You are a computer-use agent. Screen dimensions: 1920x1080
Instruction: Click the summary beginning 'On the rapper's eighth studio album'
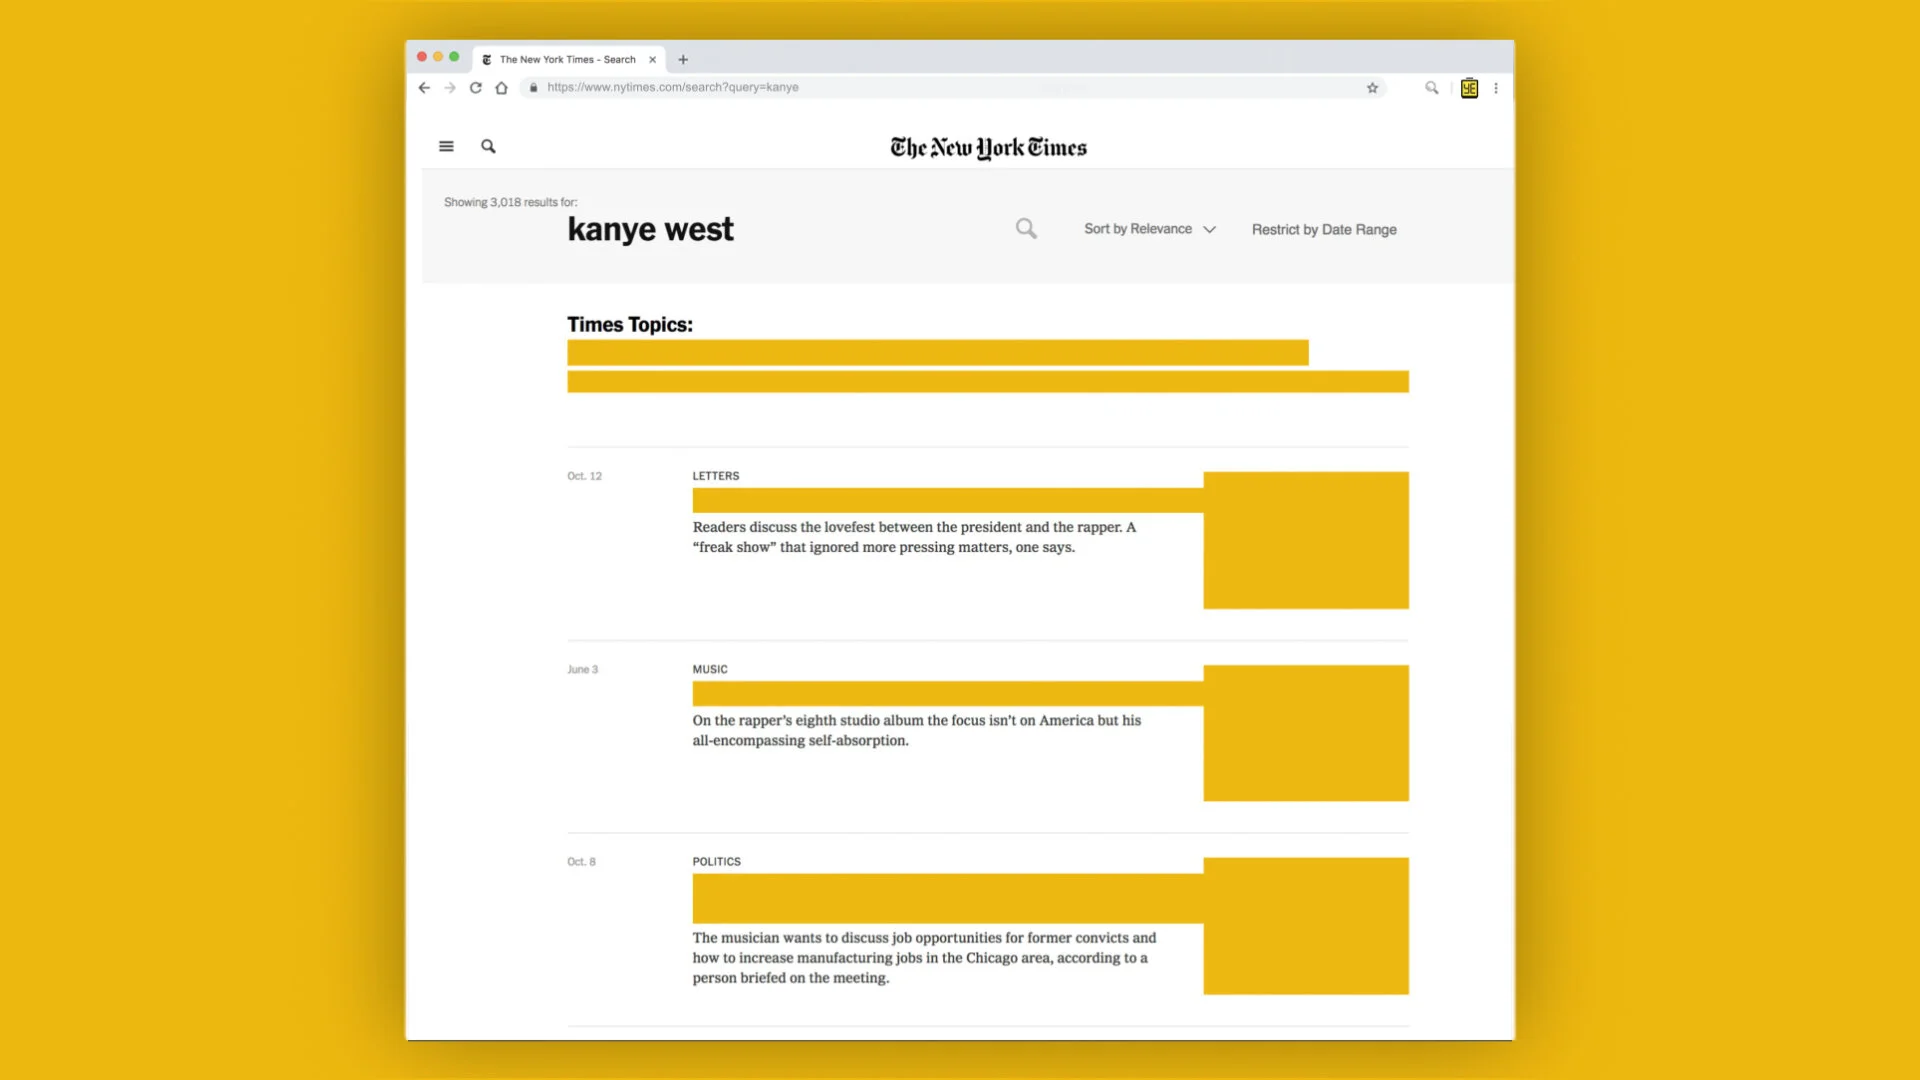[917, 730]
